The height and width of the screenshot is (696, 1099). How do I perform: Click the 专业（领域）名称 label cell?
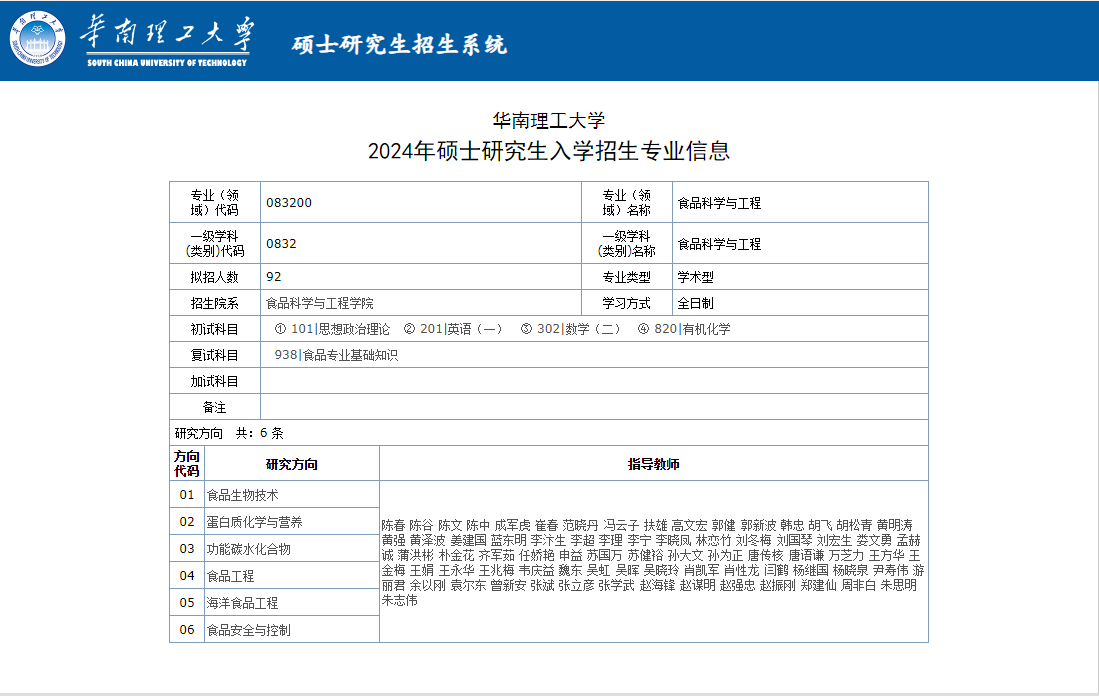click(627, 203)
